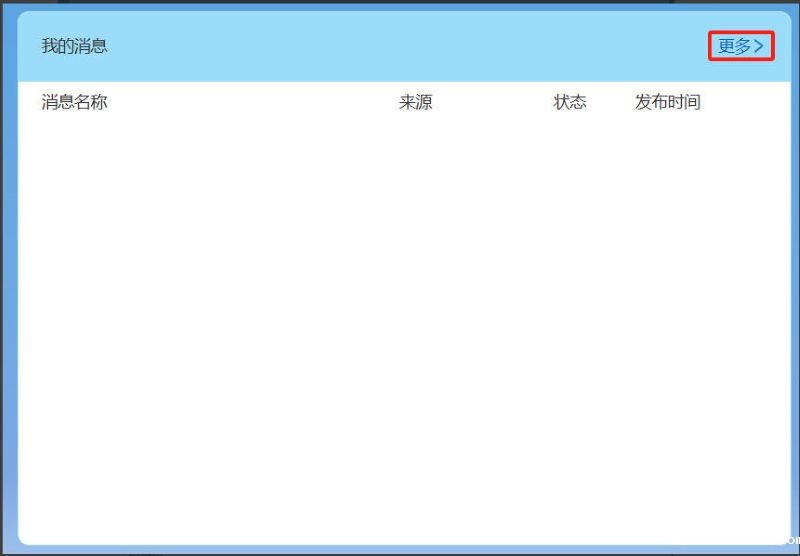800x556 pixels.
Task: Pick the source header labeled 来源
Action: click(415, 102)
